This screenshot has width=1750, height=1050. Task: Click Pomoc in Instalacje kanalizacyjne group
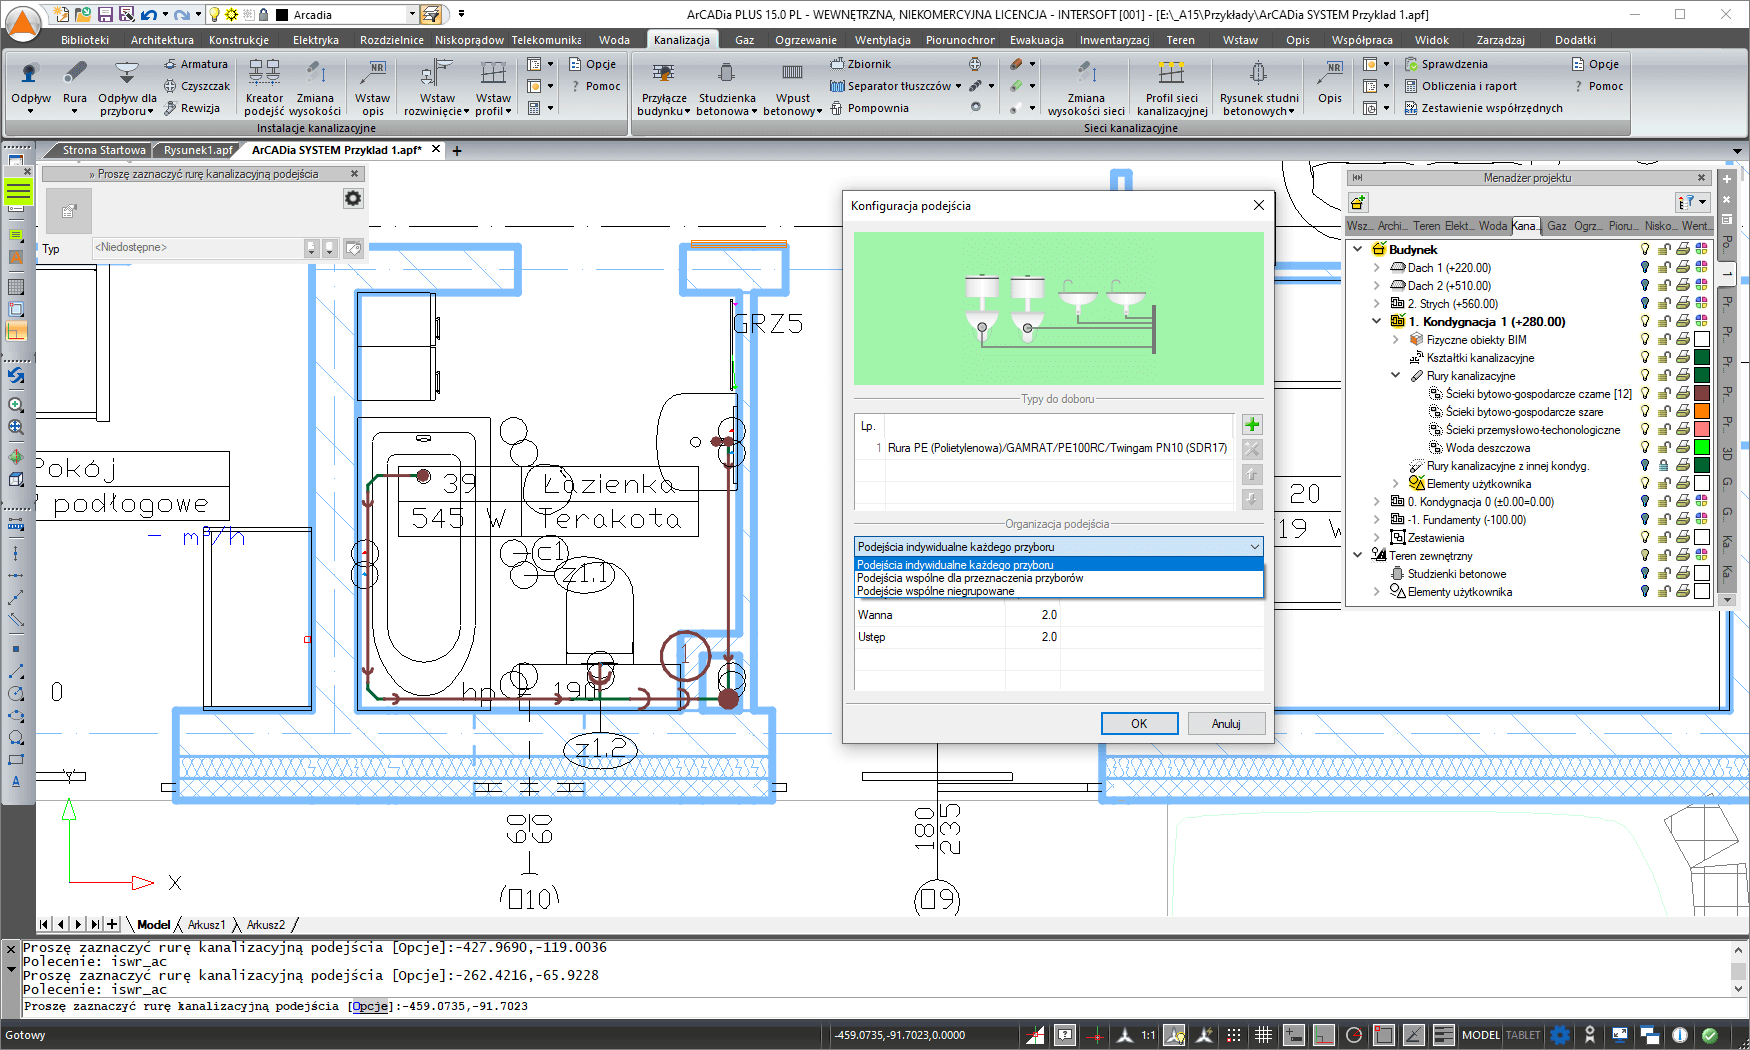click(595, 86)
